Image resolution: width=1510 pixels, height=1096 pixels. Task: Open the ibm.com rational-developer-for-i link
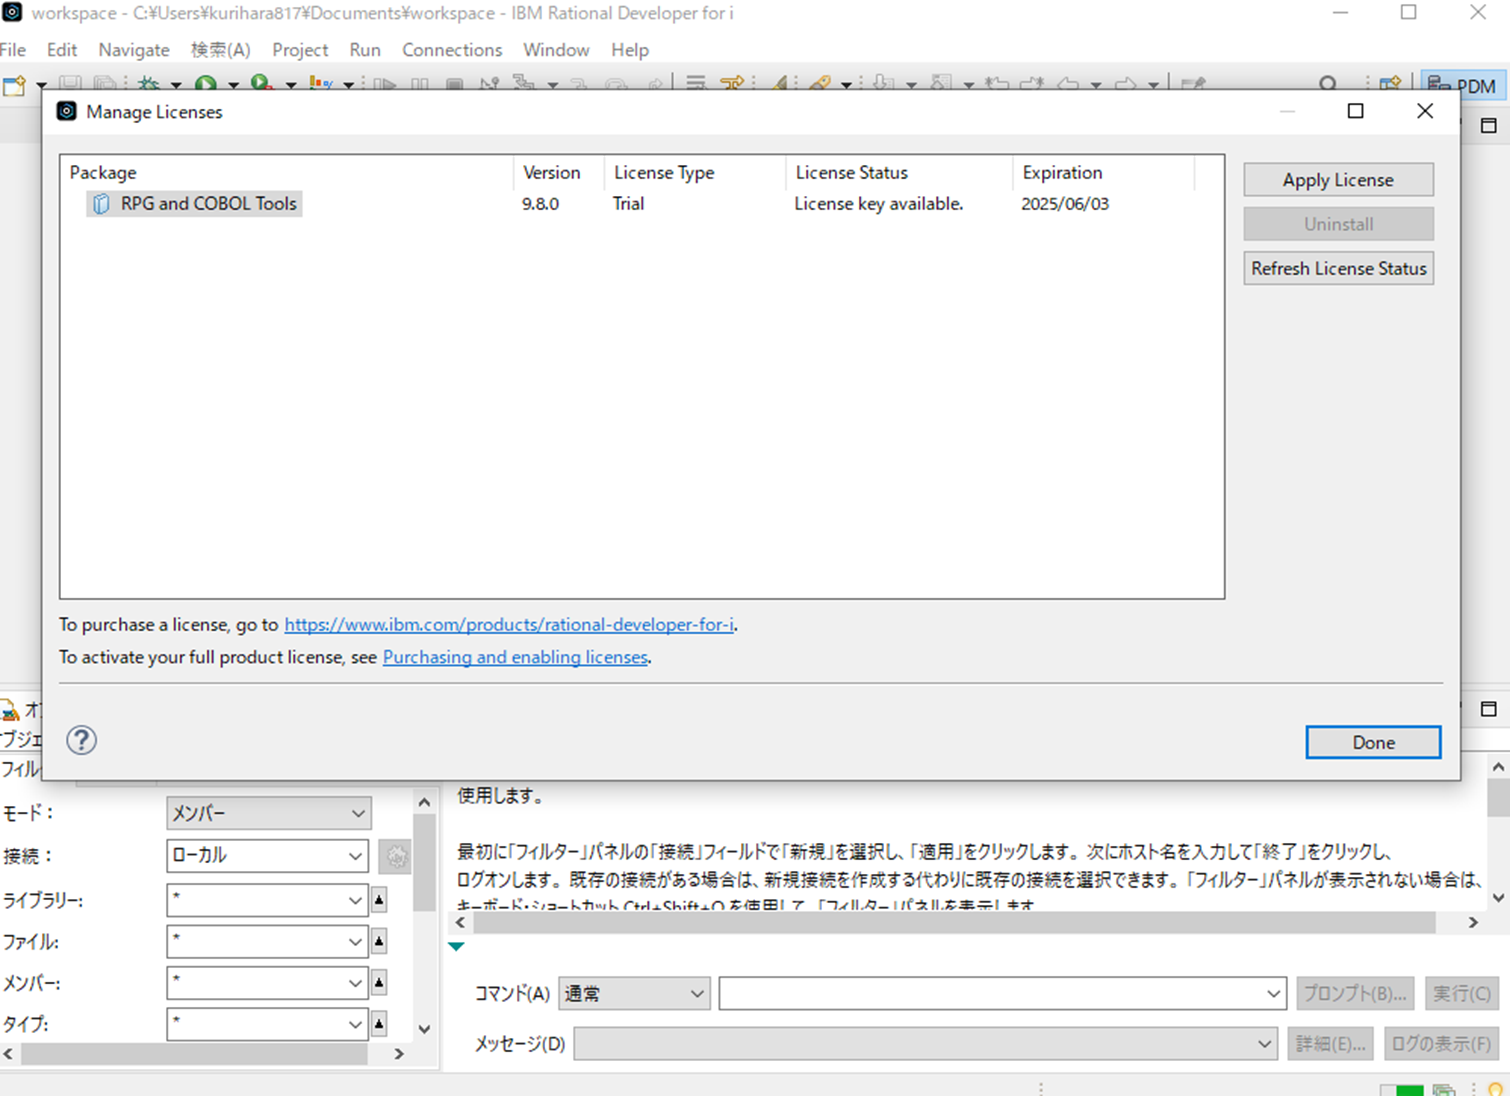pos(509,624)
